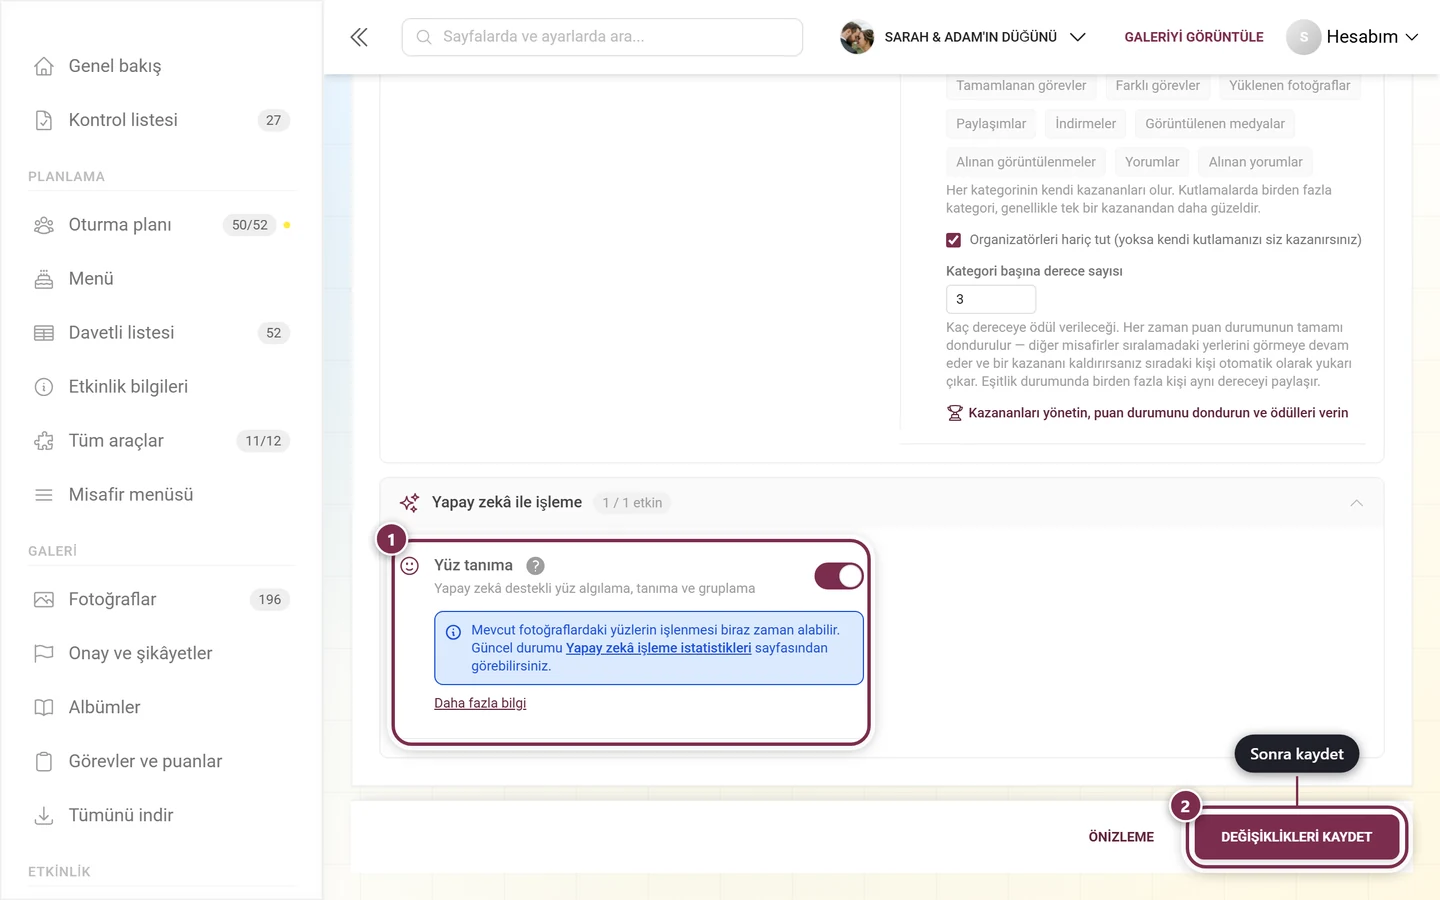Open Kazananları yönetin puan durumunu dondurun link
The height and width of the screenshot is (900, 1440).
[1147, 413]
